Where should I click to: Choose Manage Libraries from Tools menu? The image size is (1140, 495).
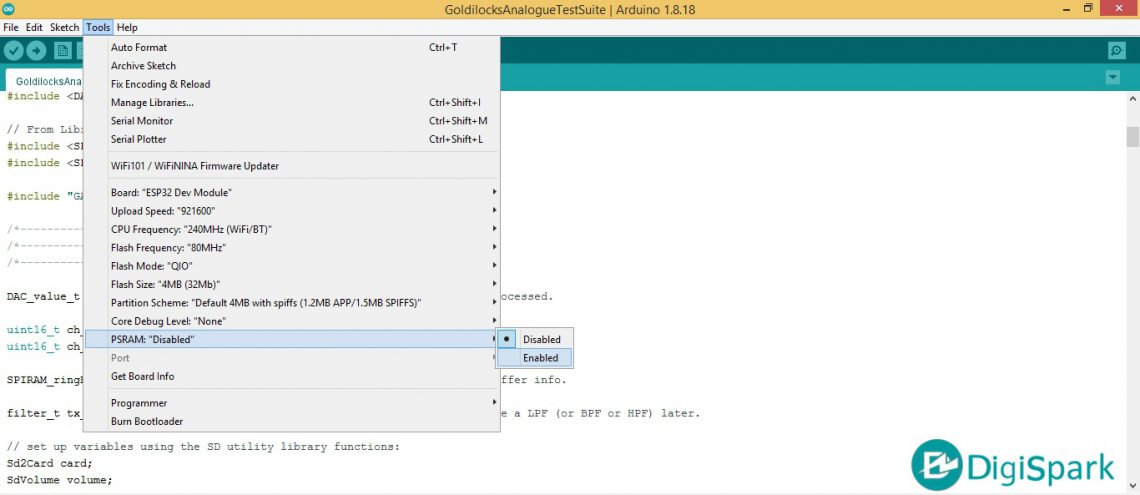[152, 102]
